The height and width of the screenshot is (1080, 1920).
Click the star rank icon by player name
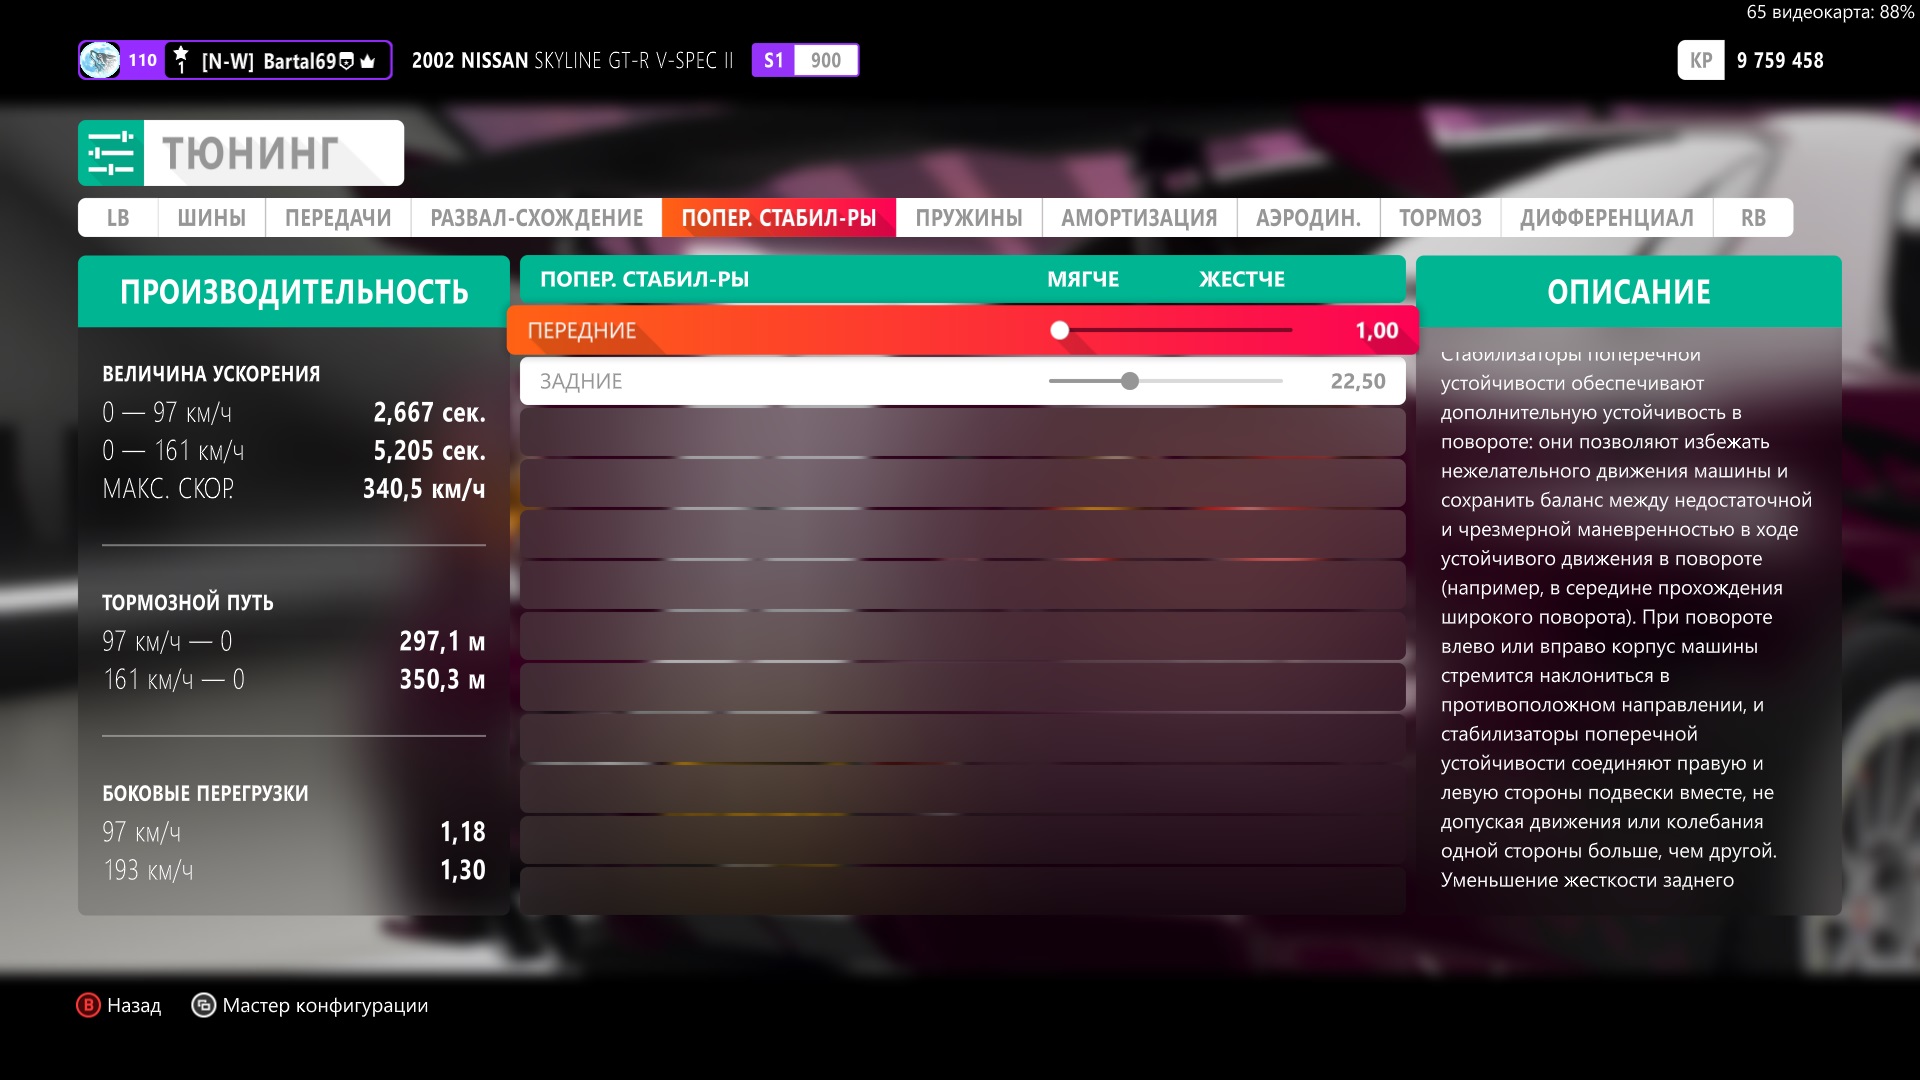tap(181, 60)
